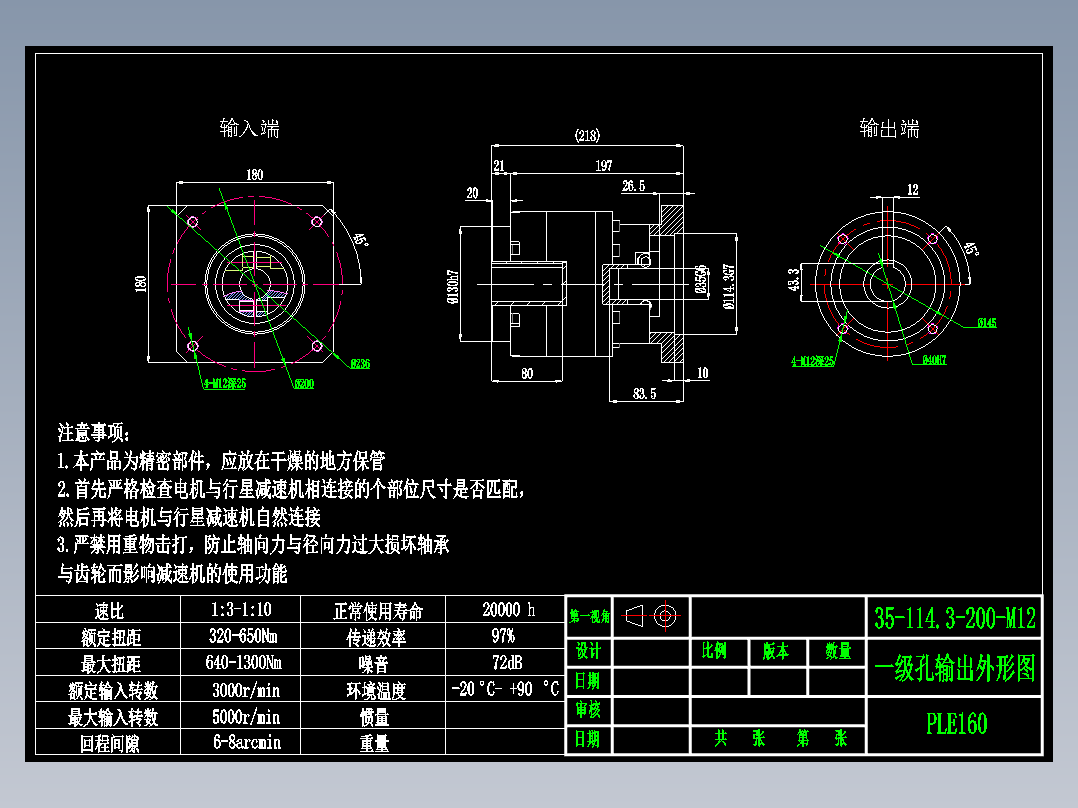Select the 43.3 dimension on output view
The height and width of the screenshot is (808, 1078).
793,281
